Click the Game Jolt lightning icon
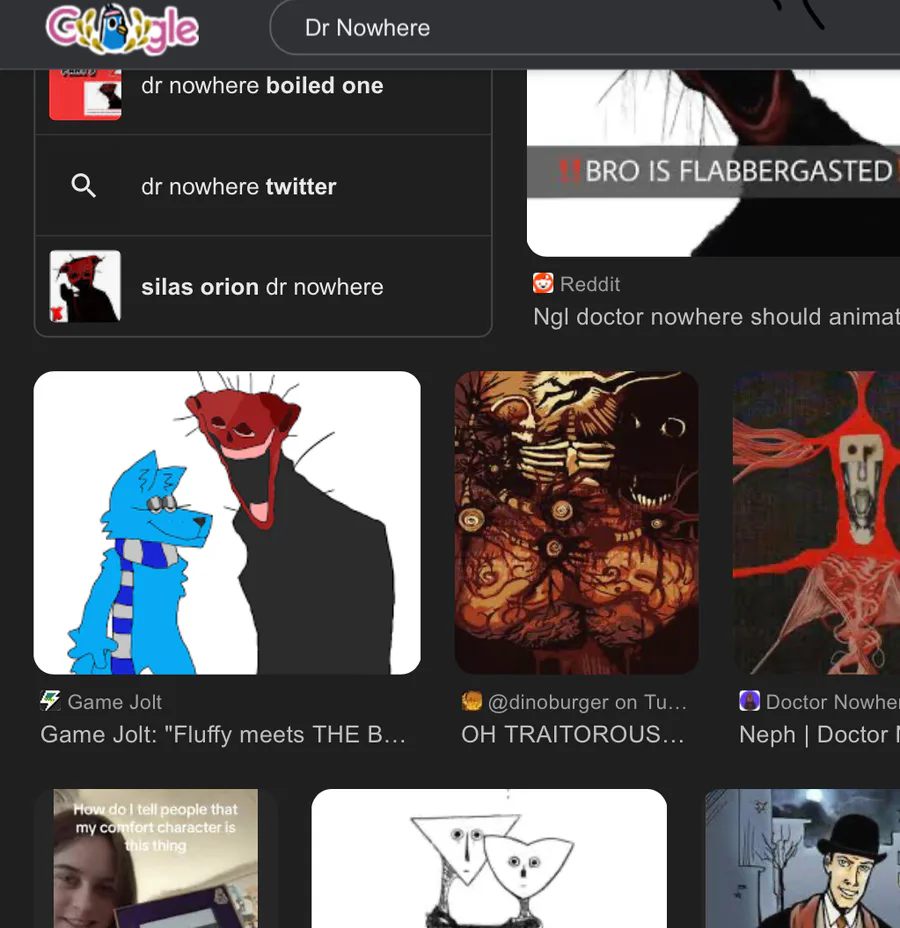The image size is (900, 928). 50,701
